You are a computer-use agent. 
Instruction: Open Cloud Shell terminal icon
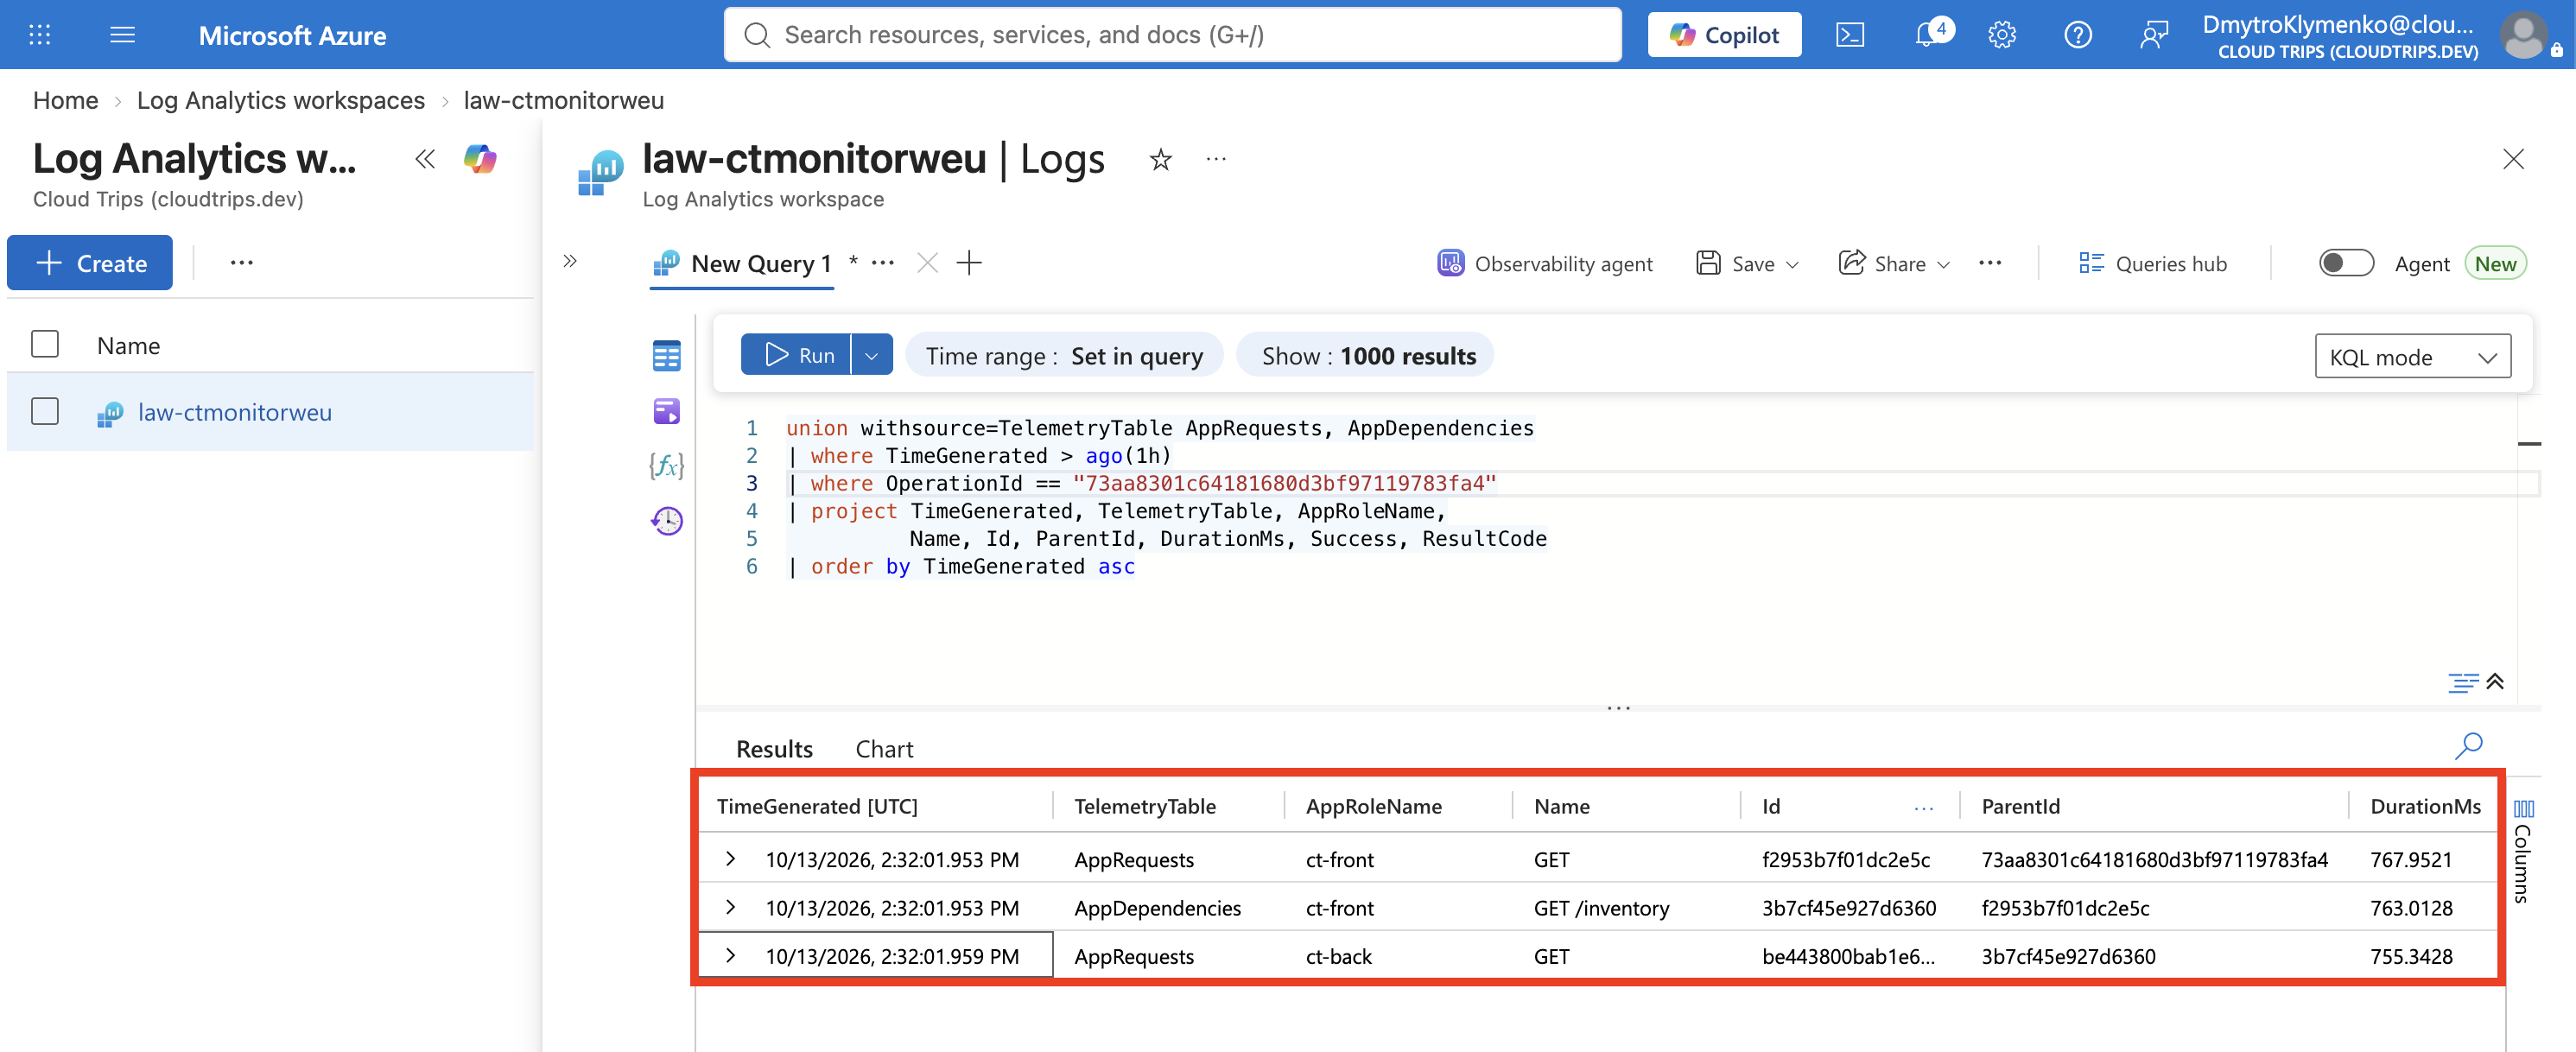[x=1850, y=35]
